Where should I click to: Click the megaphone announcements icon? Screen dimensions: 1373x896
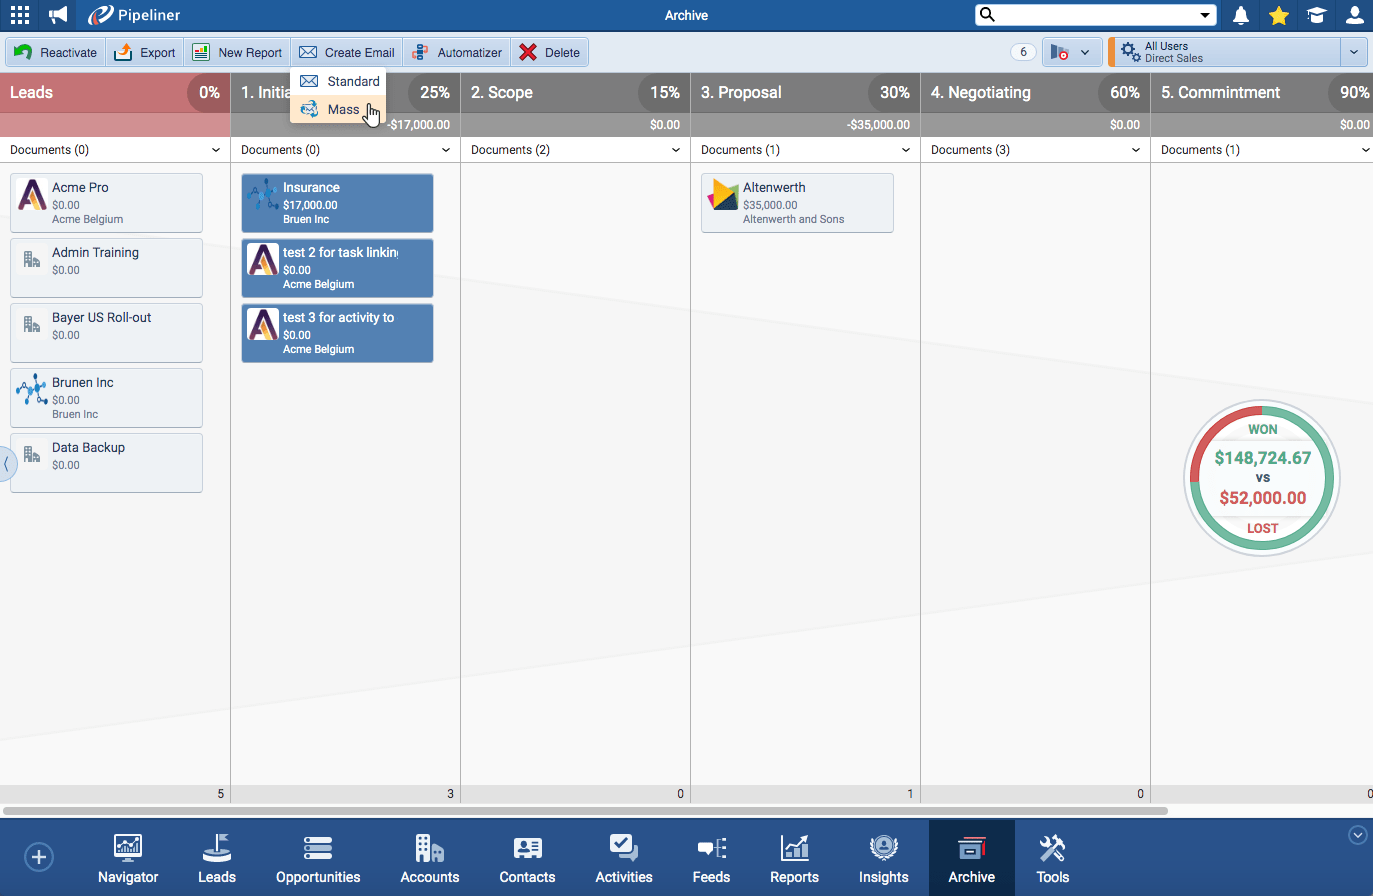click(x=58, y=15)
